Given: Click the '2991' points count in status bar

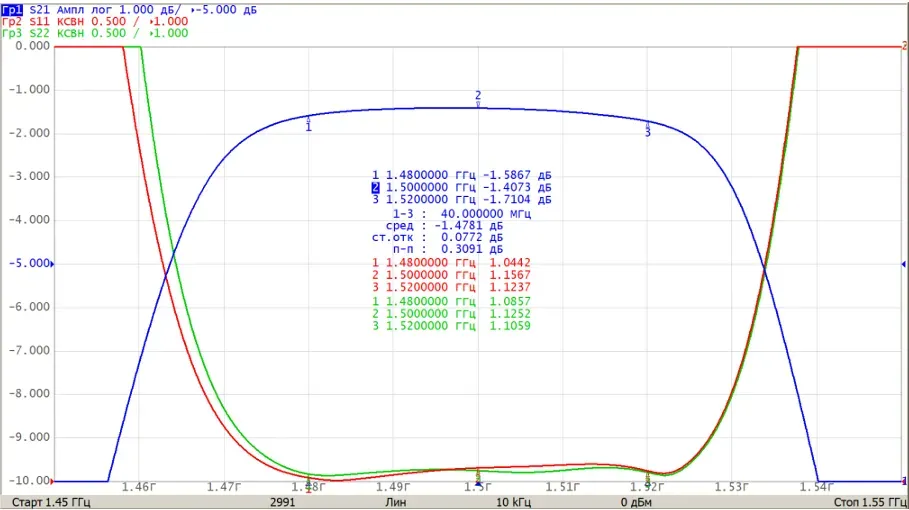Looking at the screenshot, I should (x=282, y=502).
